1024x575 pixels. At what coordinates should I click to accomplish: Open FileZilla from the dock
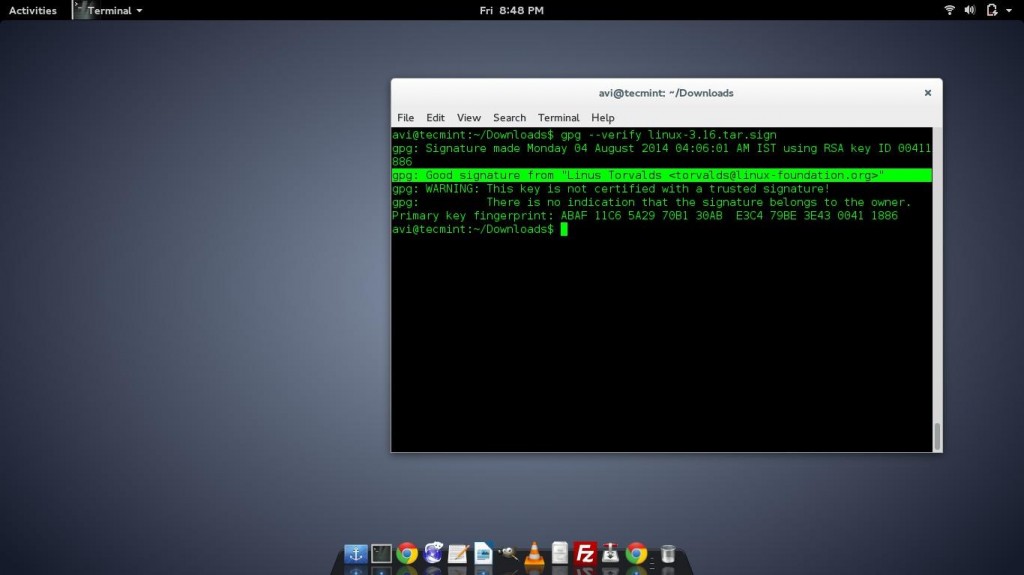[586, 553]
